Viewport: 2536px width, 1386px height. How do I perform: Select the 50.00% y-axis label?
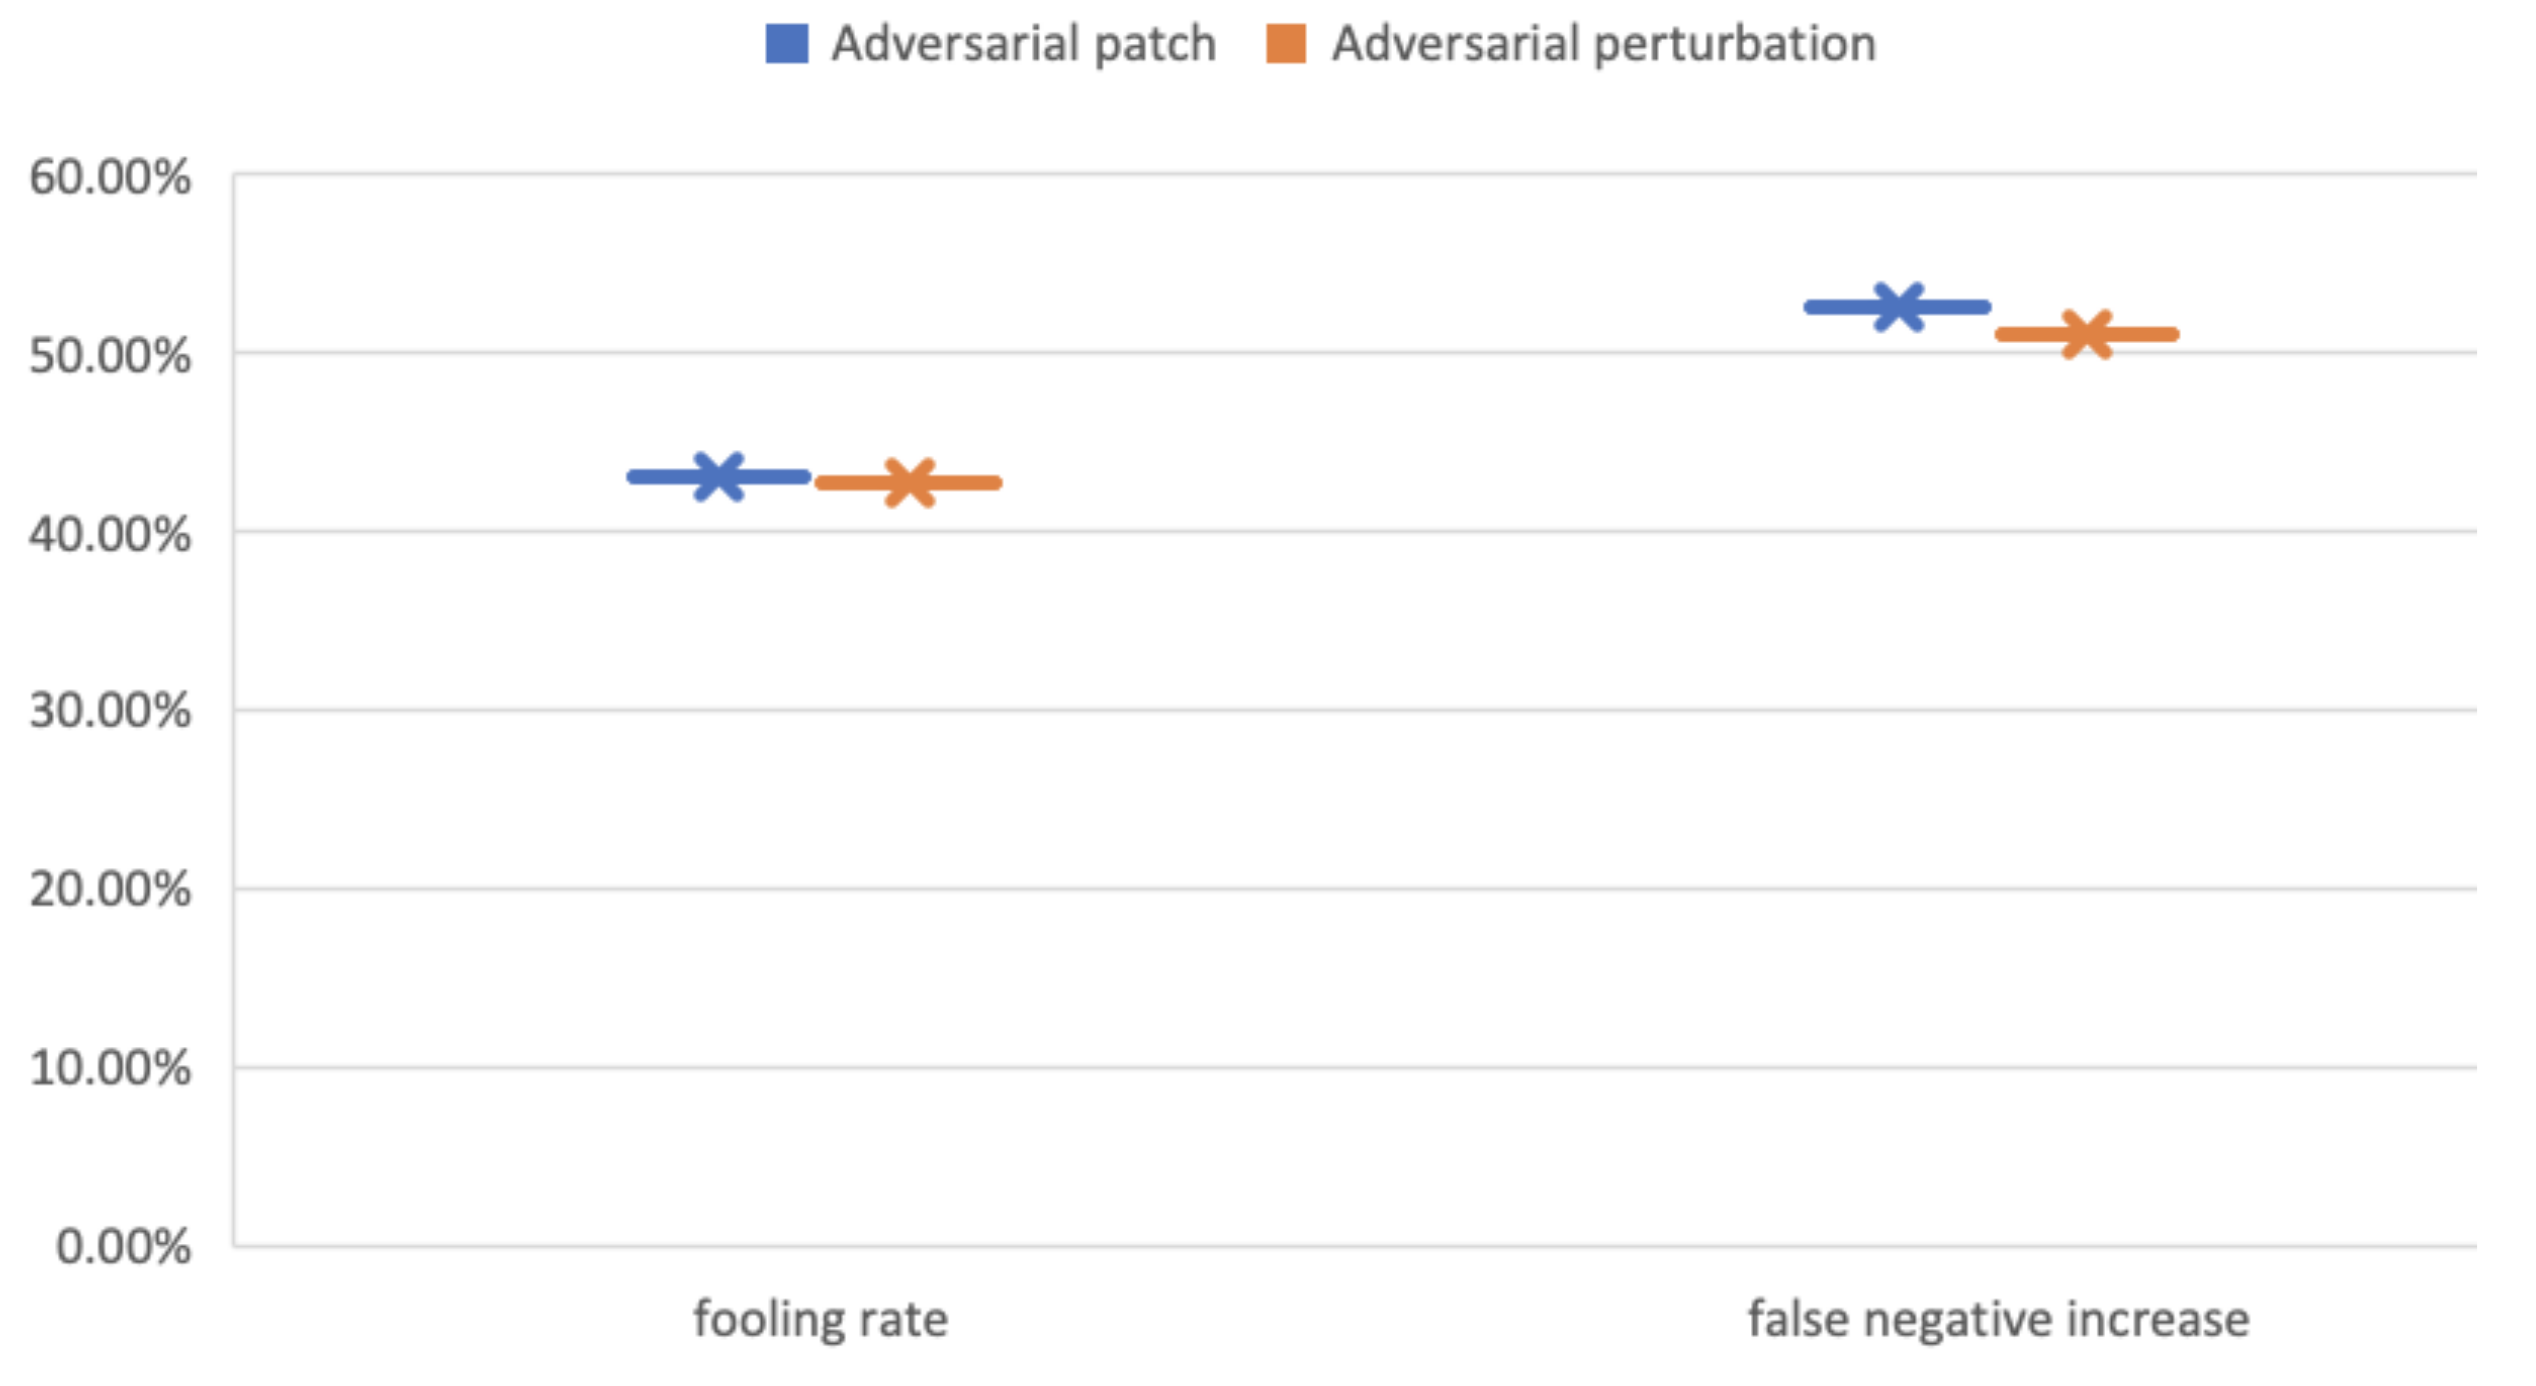(x=110, y=356)
